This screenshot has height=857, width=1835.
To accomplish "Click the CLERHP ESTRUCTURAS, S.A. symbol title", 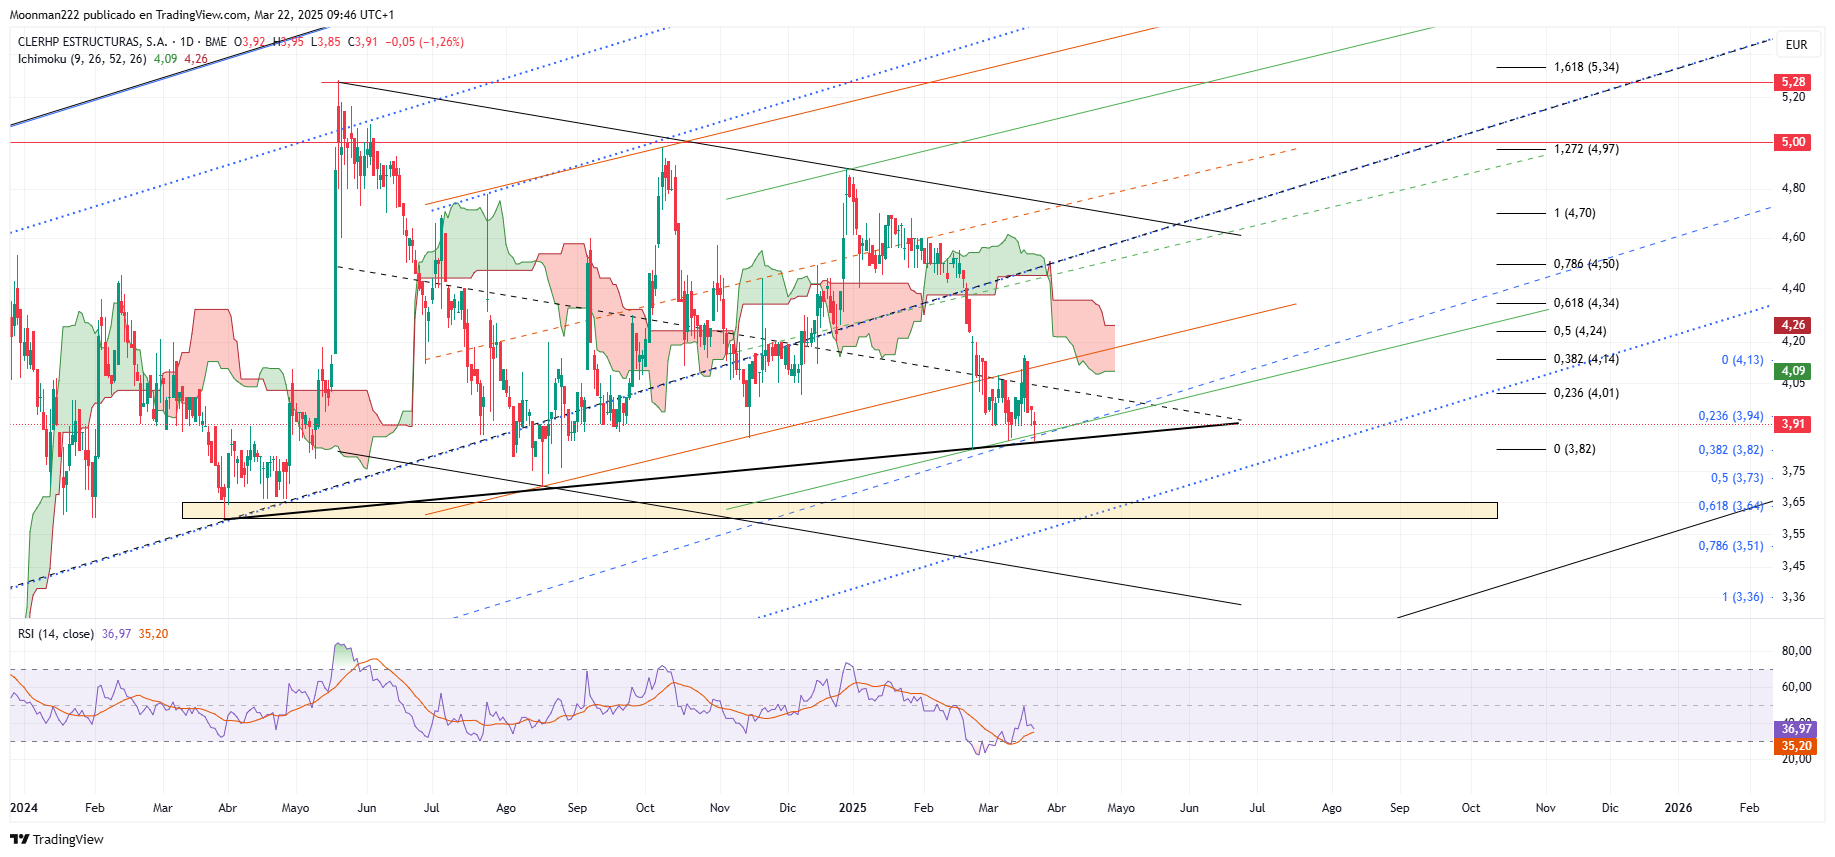I will [x=92, y=42].
